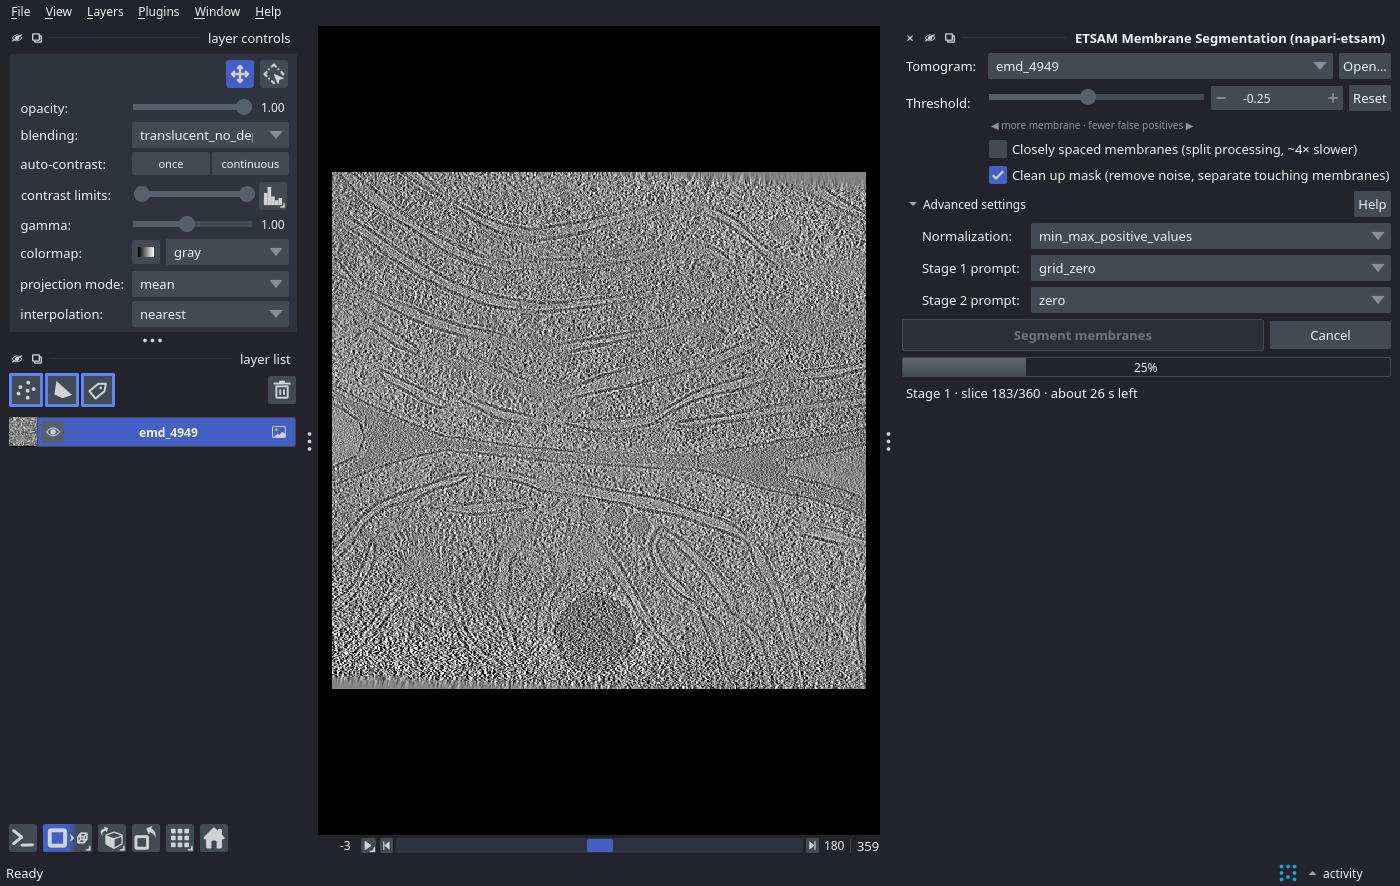
Task: Click the opacity slider handle
Action: coord(244,107)
